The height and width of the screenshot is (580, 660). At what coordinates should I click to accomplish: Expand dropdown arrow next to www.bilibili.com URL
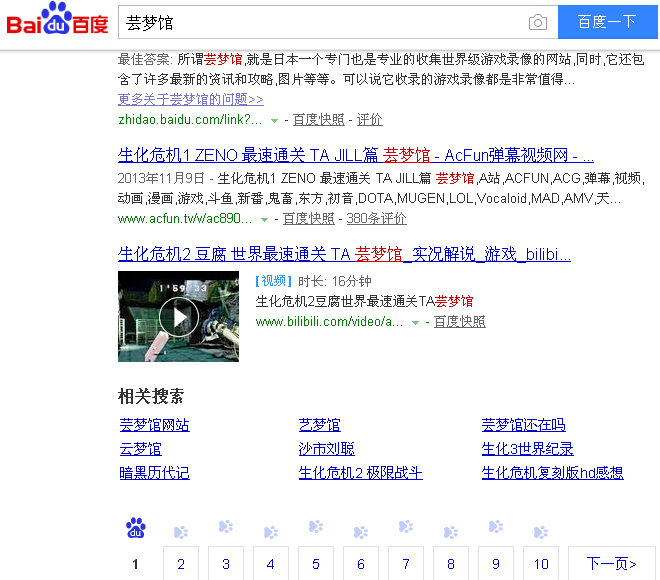coord(415,323)
